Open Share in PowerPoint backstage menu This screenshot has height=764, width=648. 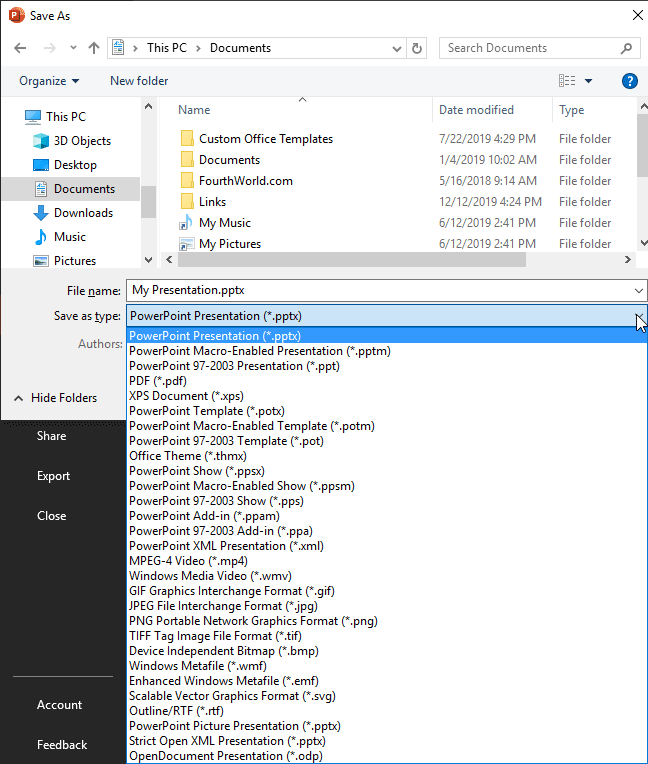(51, 436)
